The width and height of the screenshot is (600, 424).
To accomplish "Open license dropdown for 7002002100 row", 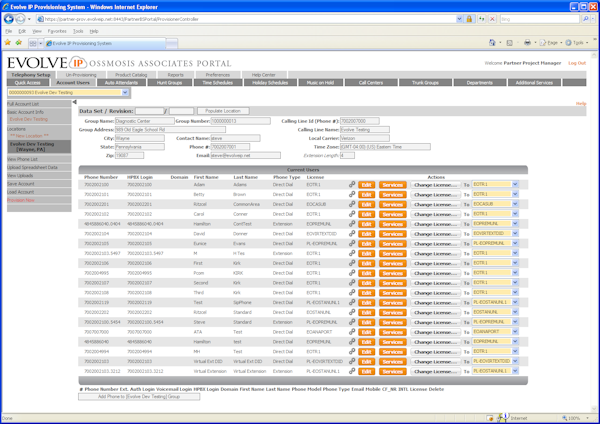I will click(x=515, y=184).
